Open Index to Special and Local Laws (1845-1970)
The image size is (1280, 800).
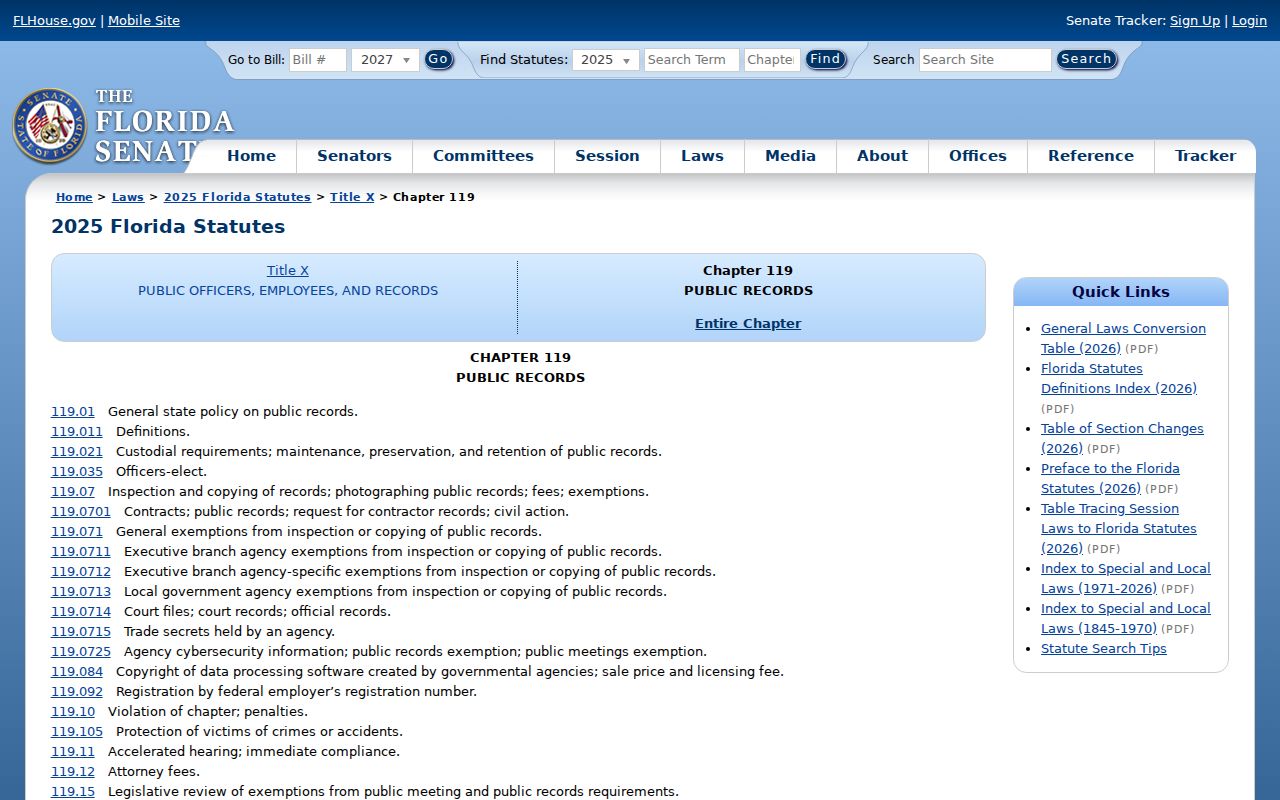point(1125,619)
